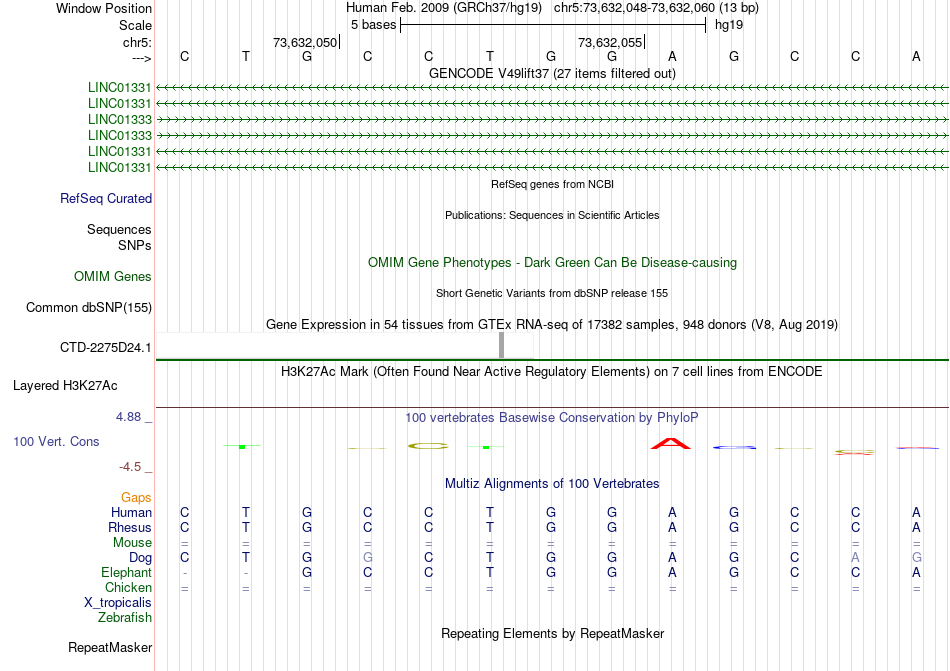Click the blue G in PhyloP conservation logo
Image resolution: width=950 pixels, height=671 pixels.
coord(734,448)
